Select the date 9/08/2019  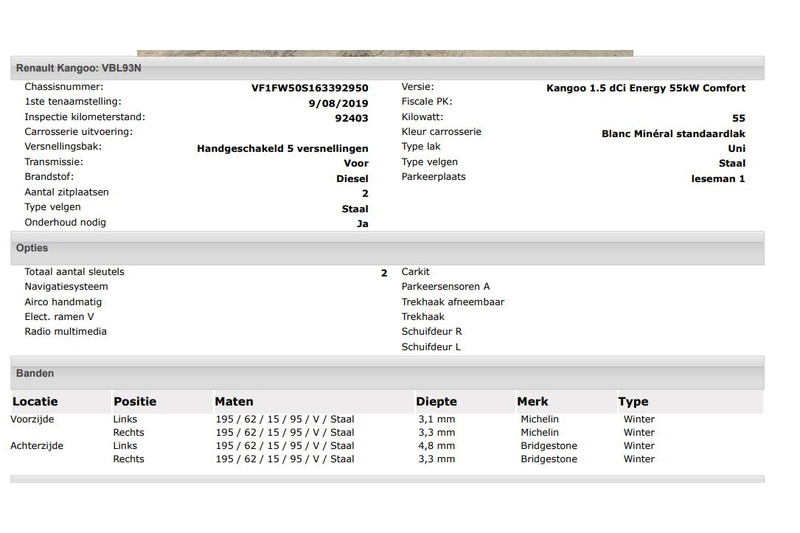[339, 103]
